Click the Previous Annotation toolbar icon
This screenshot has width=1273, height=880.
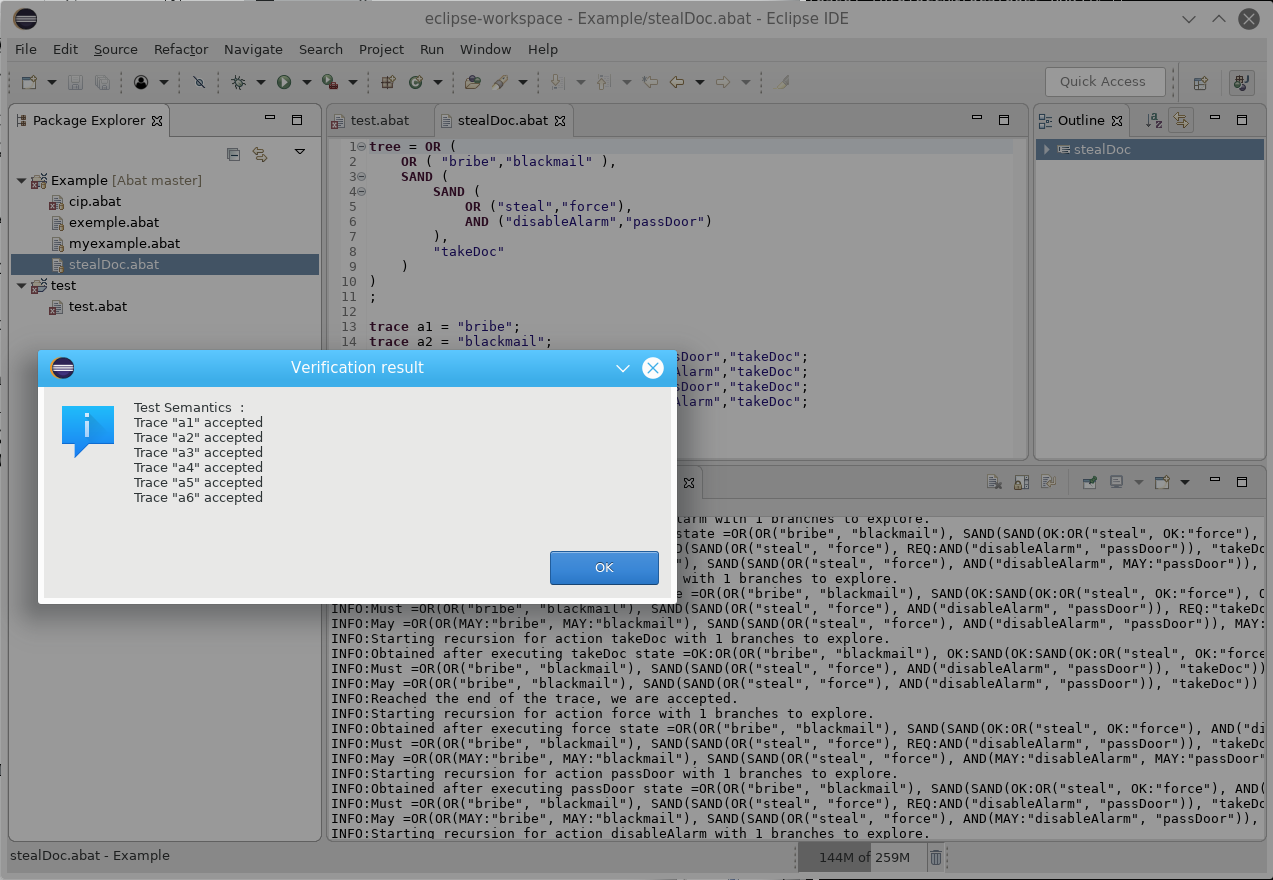604,82
